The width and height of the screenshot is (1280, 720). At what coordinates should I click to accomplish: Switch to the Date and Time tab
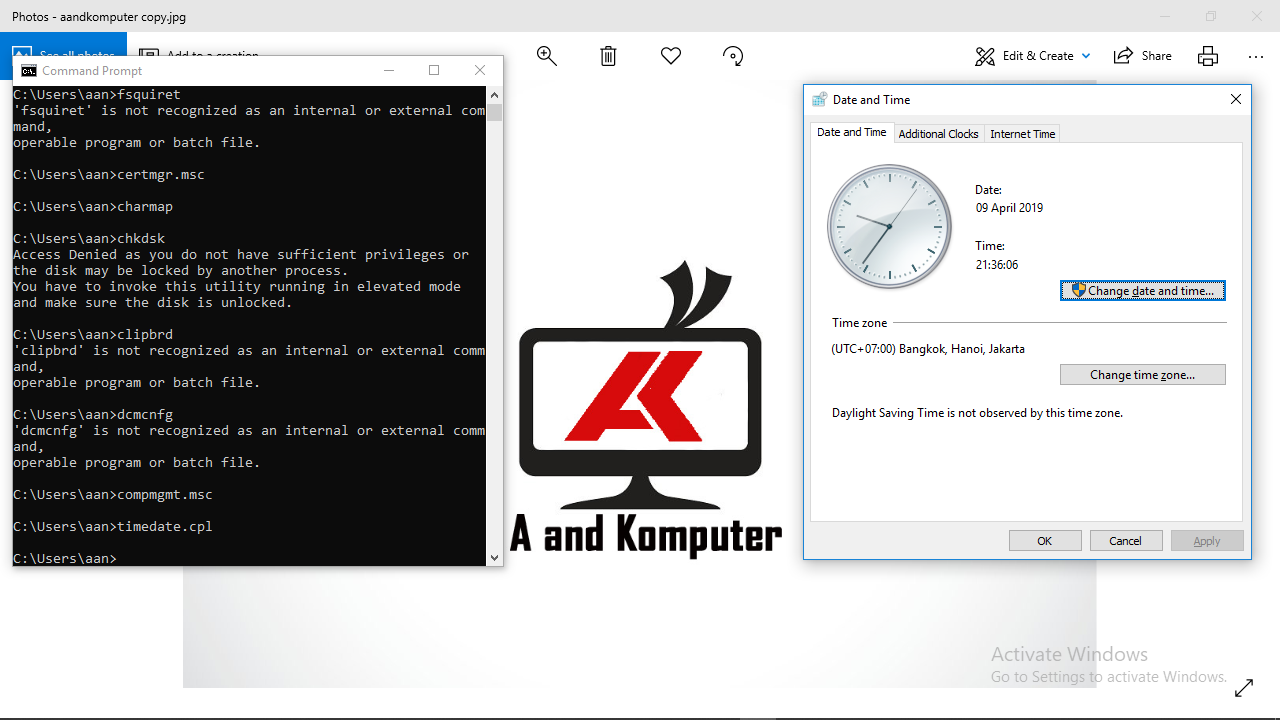pyautogui.click(x=851, y=132)
